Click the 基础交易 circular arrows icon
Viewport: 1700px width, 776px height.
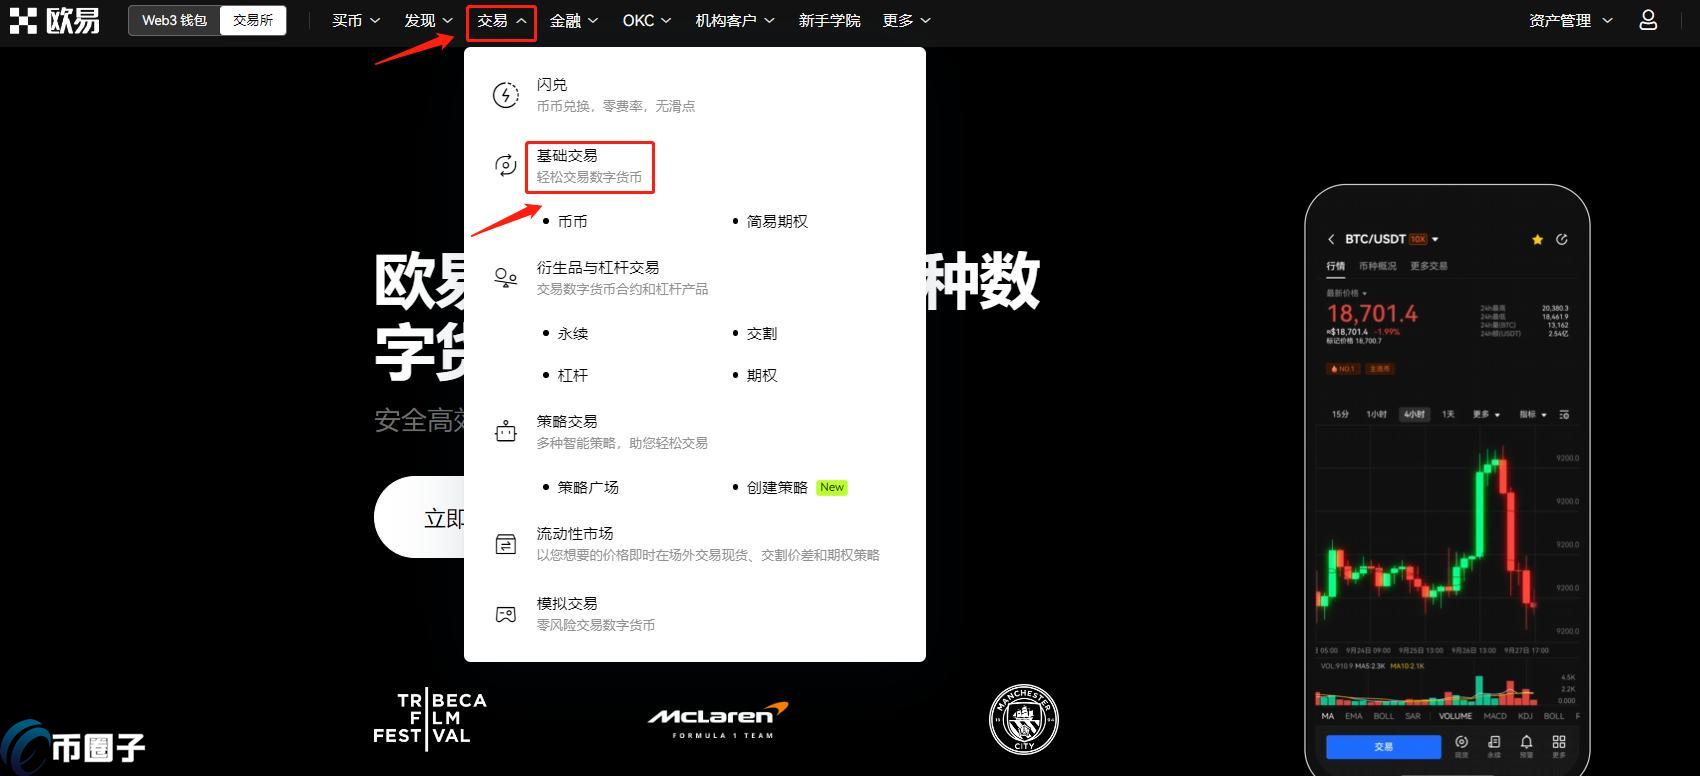tap(506, 165)
